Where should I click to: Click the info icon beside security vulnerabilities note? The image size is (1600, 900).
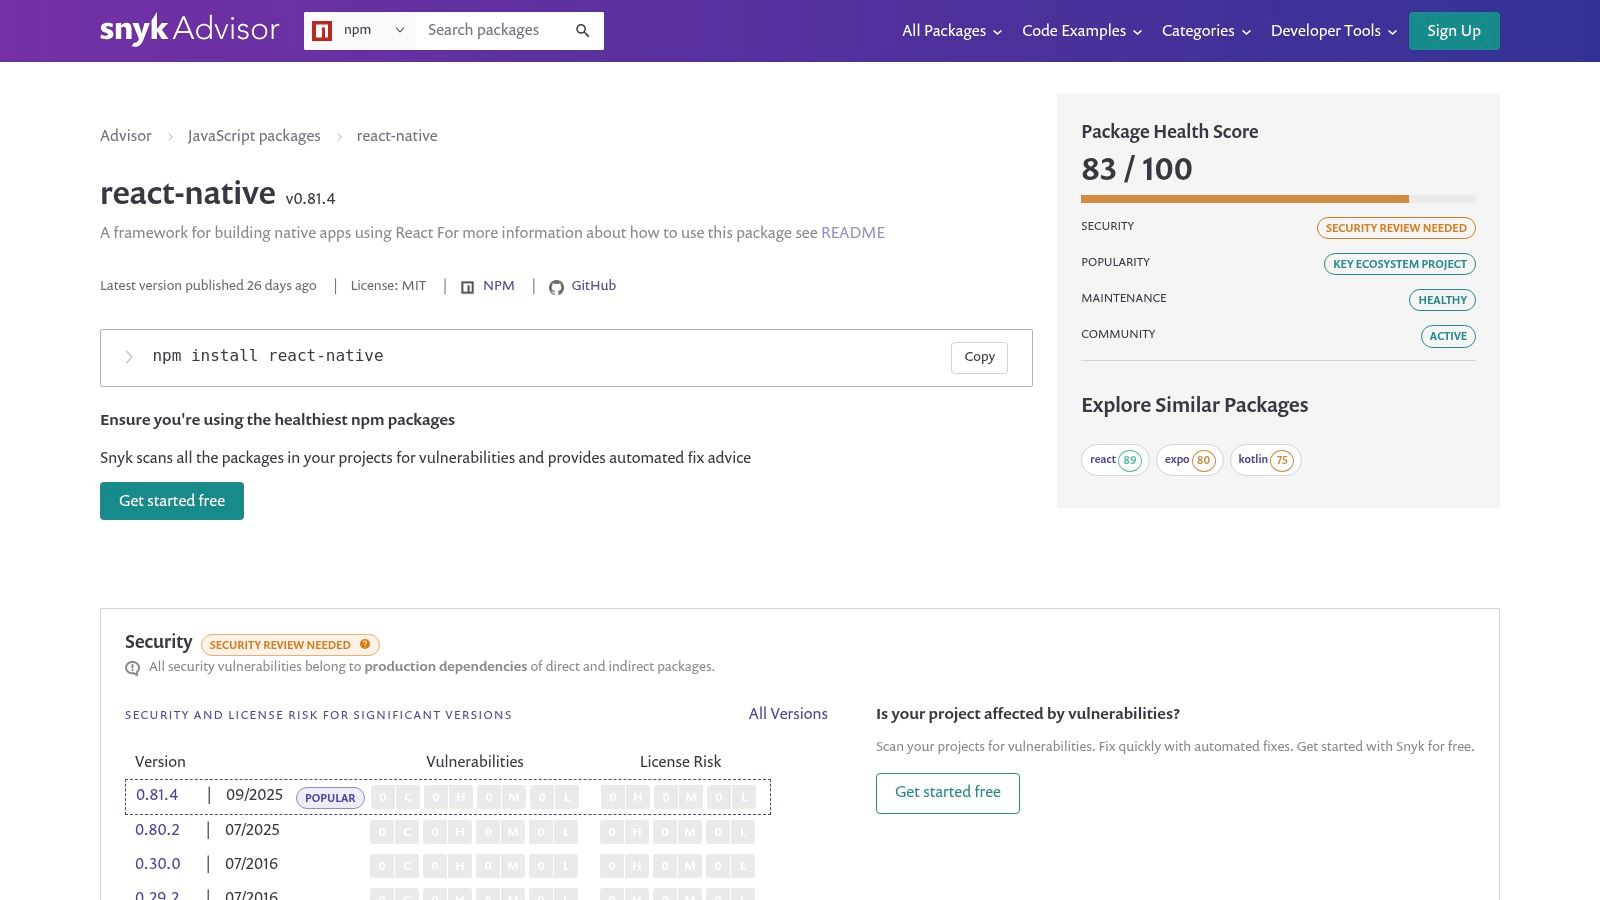click(132, 668)
